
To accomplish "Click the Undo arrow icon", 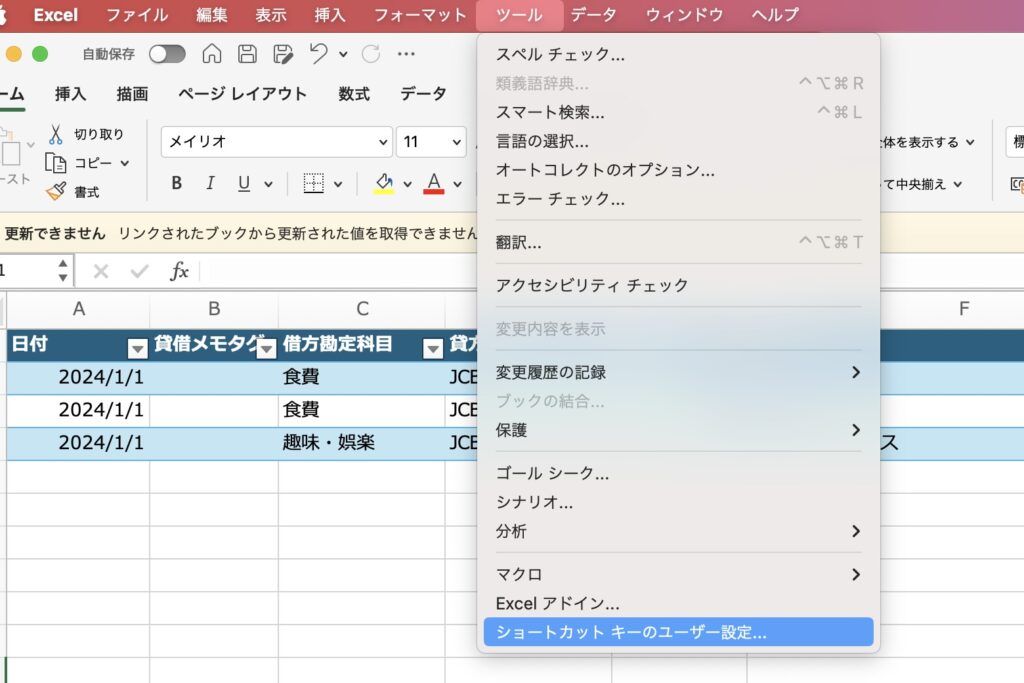I will (318, 54).
